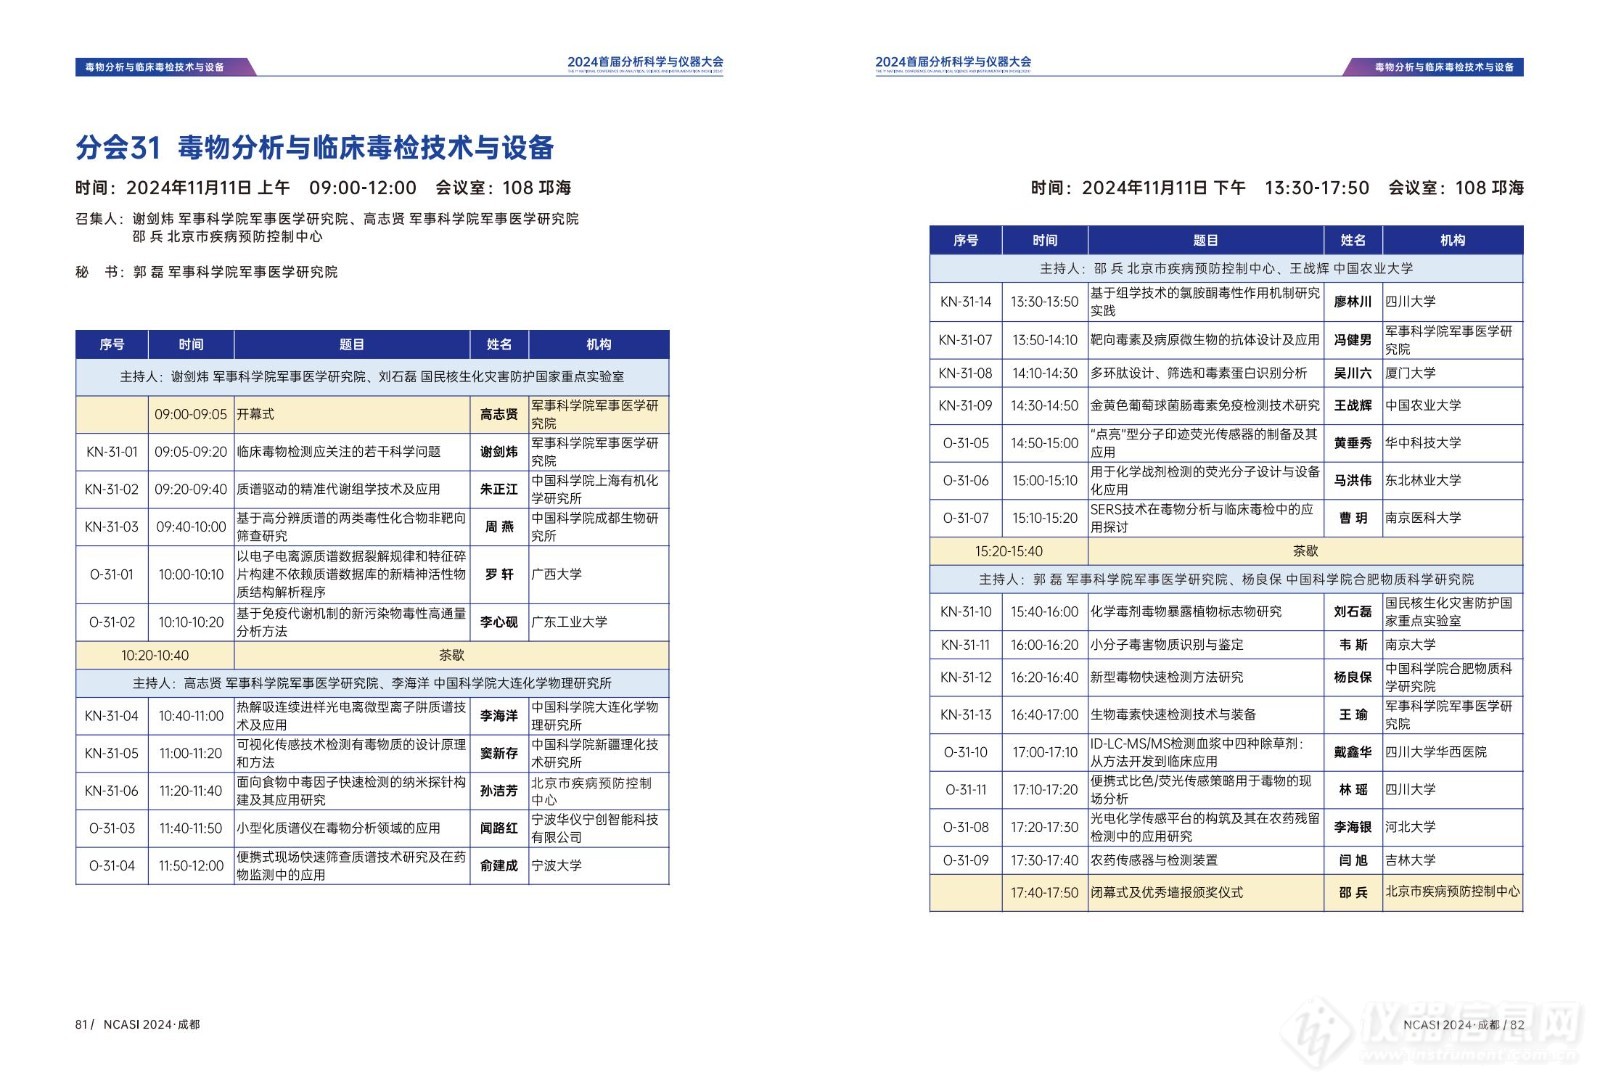
Task: Select speaker name 林 瑶
Action: pyautogui.click(x=1353, y=790)
